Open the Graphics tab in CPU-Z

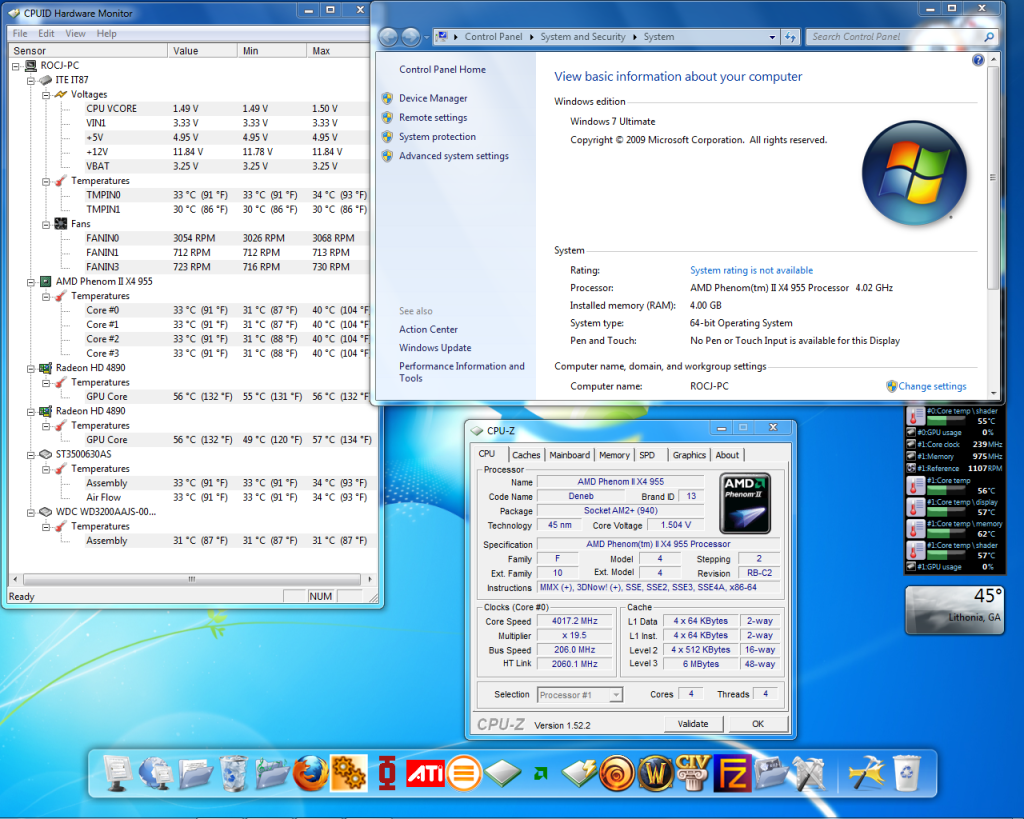[x=689, y=455]
